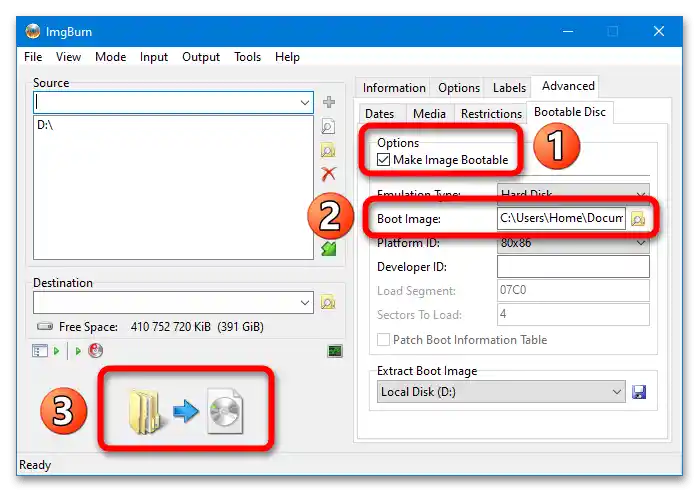The width and height of the screenshot is (699, 492).
Task: Click the browse for folder icon beside Source list
Action: [x=328, y=150]
